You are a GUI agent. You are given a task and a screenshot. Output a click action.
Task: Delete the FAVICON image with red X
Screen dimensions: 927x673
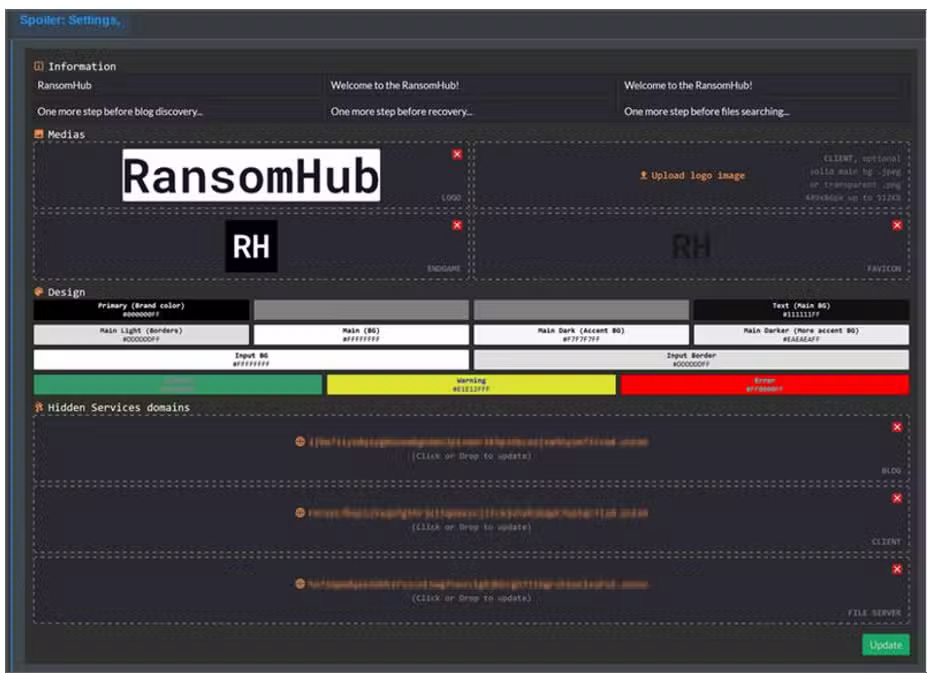(897, 226)
